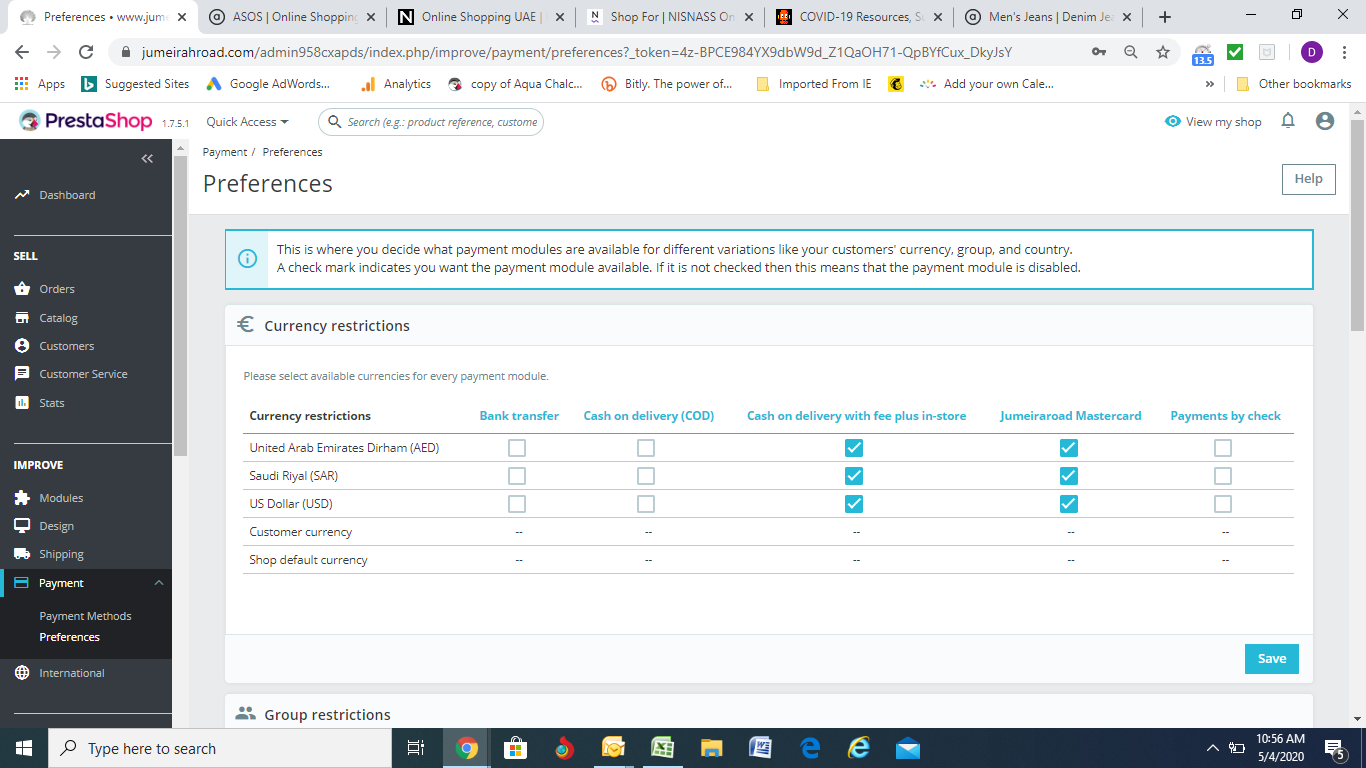
Task: Go to Dashboard in sidebar
Action: click(x=67, y=195)
